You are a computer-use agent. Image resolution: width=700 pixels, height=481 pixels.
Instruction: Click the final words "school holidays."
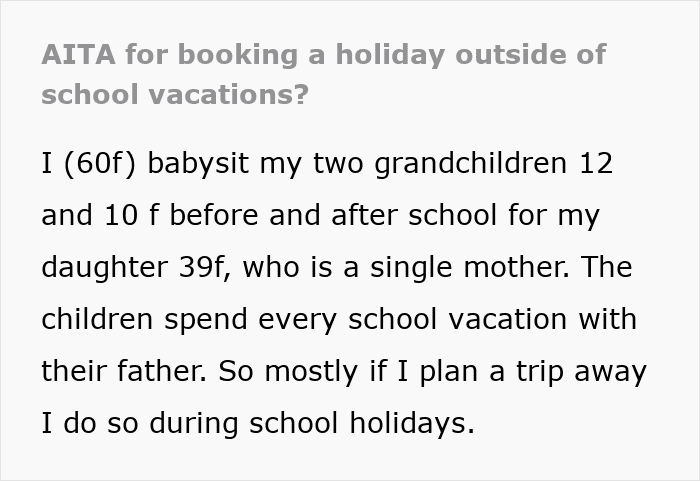[x=362, y=423]
